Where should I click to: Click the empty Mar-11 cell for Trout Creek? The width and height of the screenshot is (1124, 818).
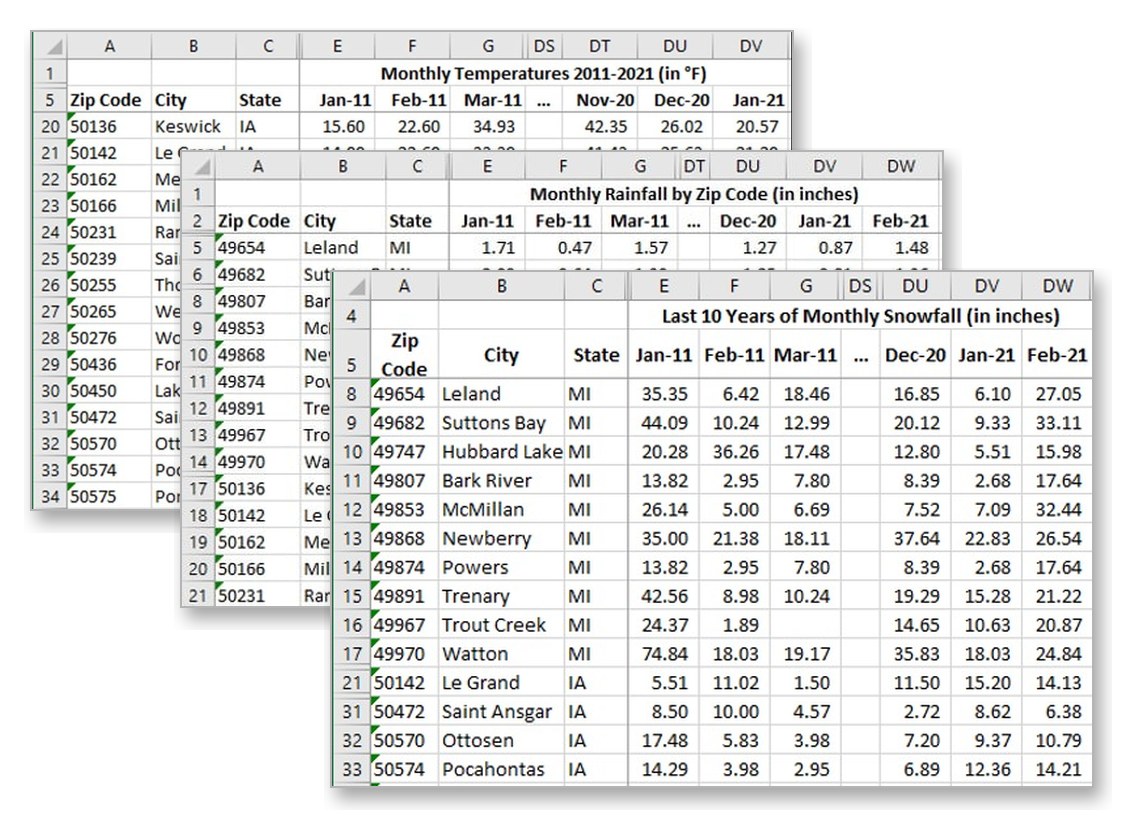point(805,625)
